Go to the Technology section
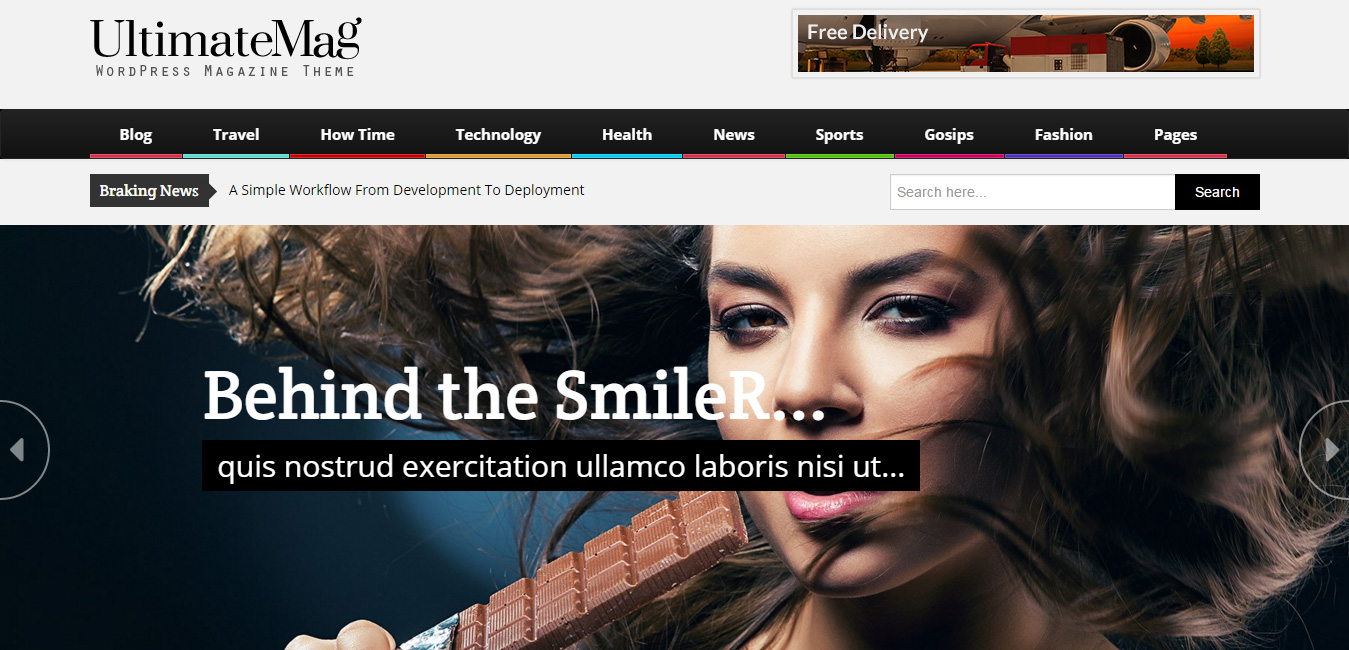This screenshot has width=1349, height=650. click(498, 134)
